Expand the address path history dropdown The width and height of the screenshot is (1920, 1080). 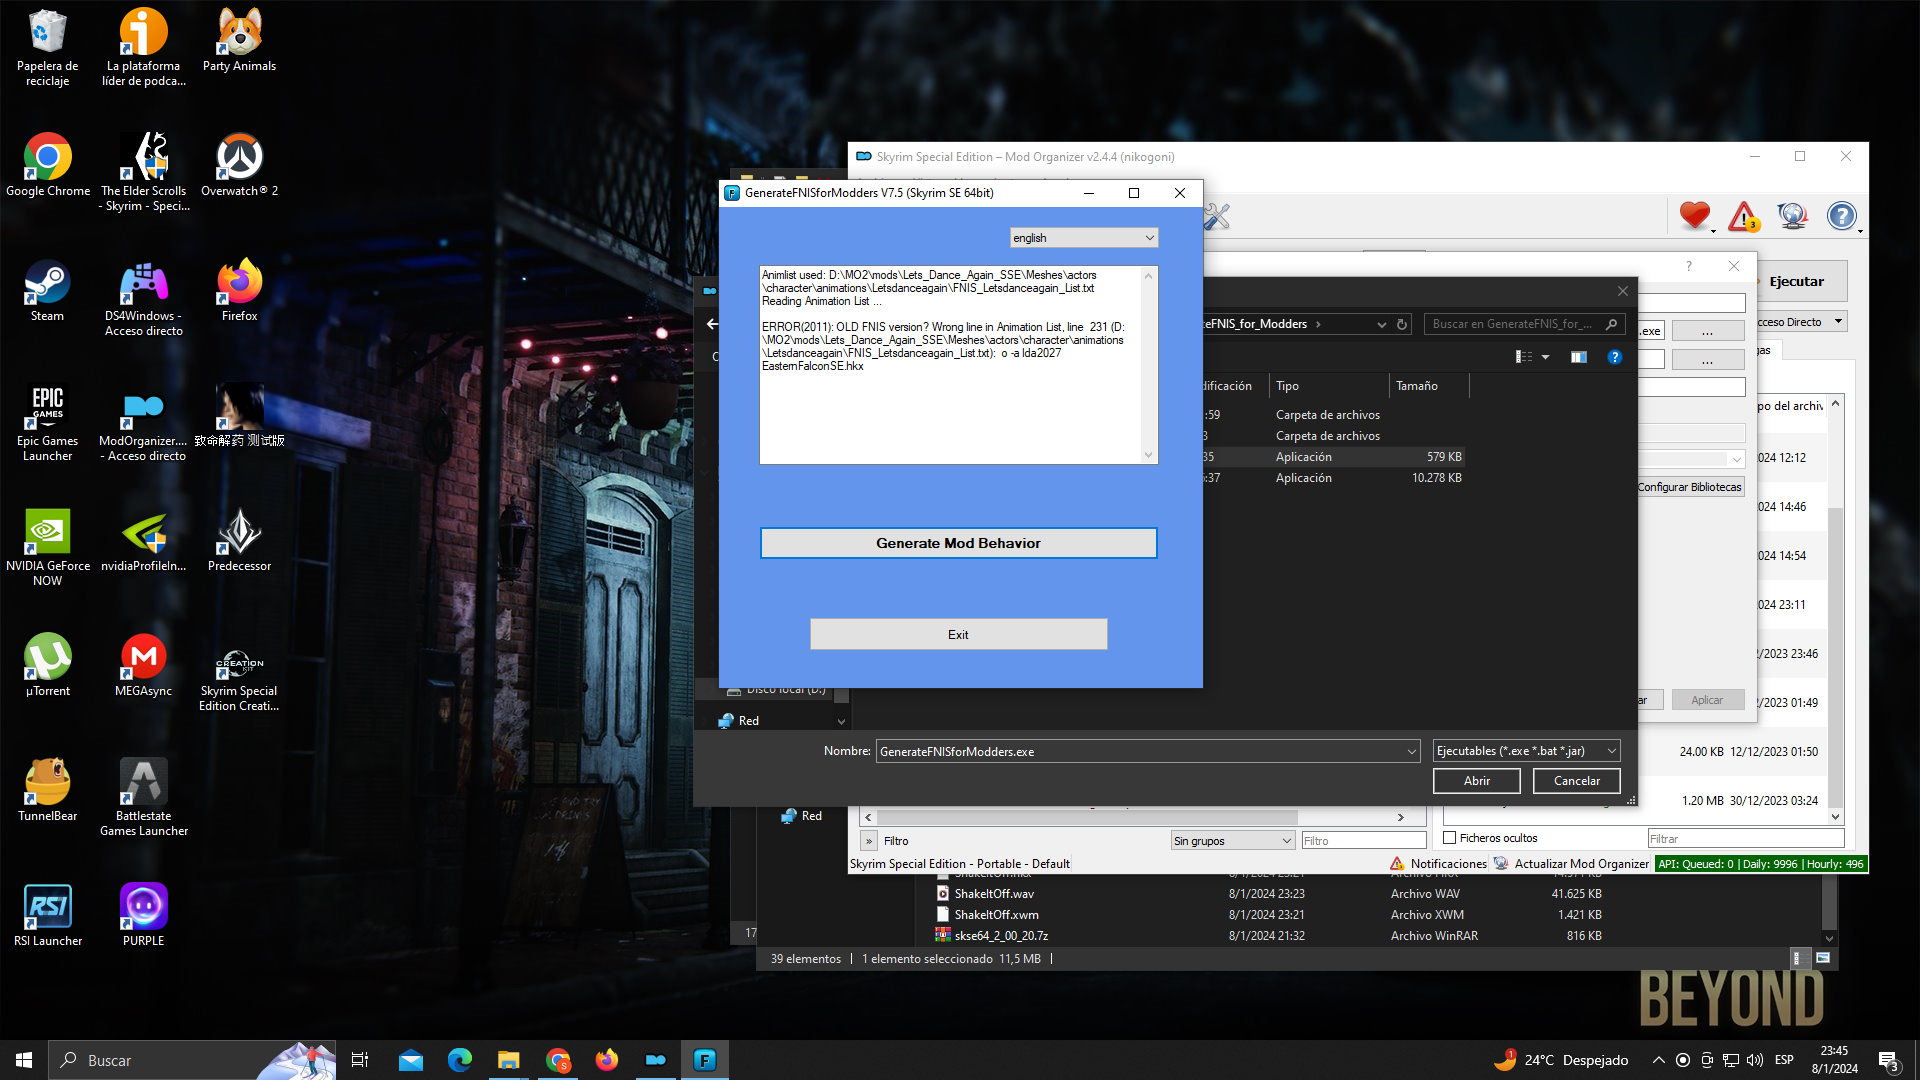[1382, 324]
